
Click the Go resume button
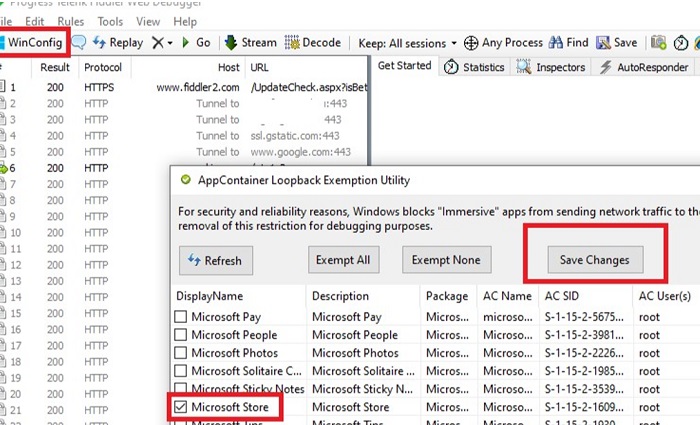tap(196, 43)
